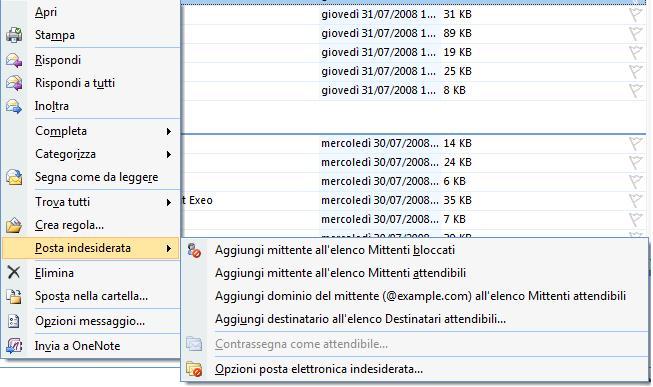This screenshot has width=653, height=387.
Task: Click the move-to-folder icon beside Sposta nella cartella
Action: (x=14, y=296)
